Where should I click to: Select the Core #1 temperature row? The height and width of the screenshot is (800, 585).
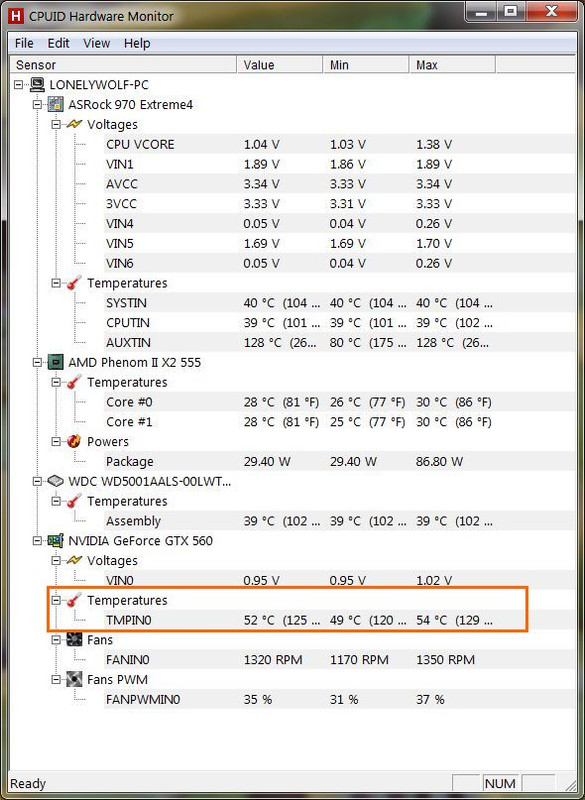coord(338,422)
